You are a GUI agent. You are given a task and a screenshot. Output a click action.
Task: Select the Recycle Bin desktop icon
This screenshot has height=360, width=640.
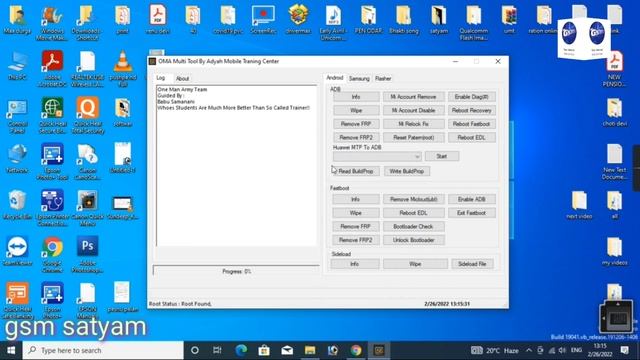pyautogui.click(x=17, y=204)
